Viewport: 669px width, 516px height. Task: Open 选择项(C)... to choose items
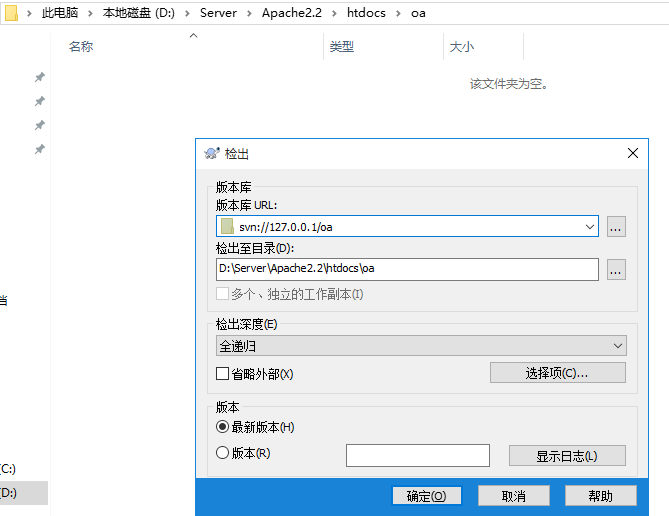coord(557,373)
